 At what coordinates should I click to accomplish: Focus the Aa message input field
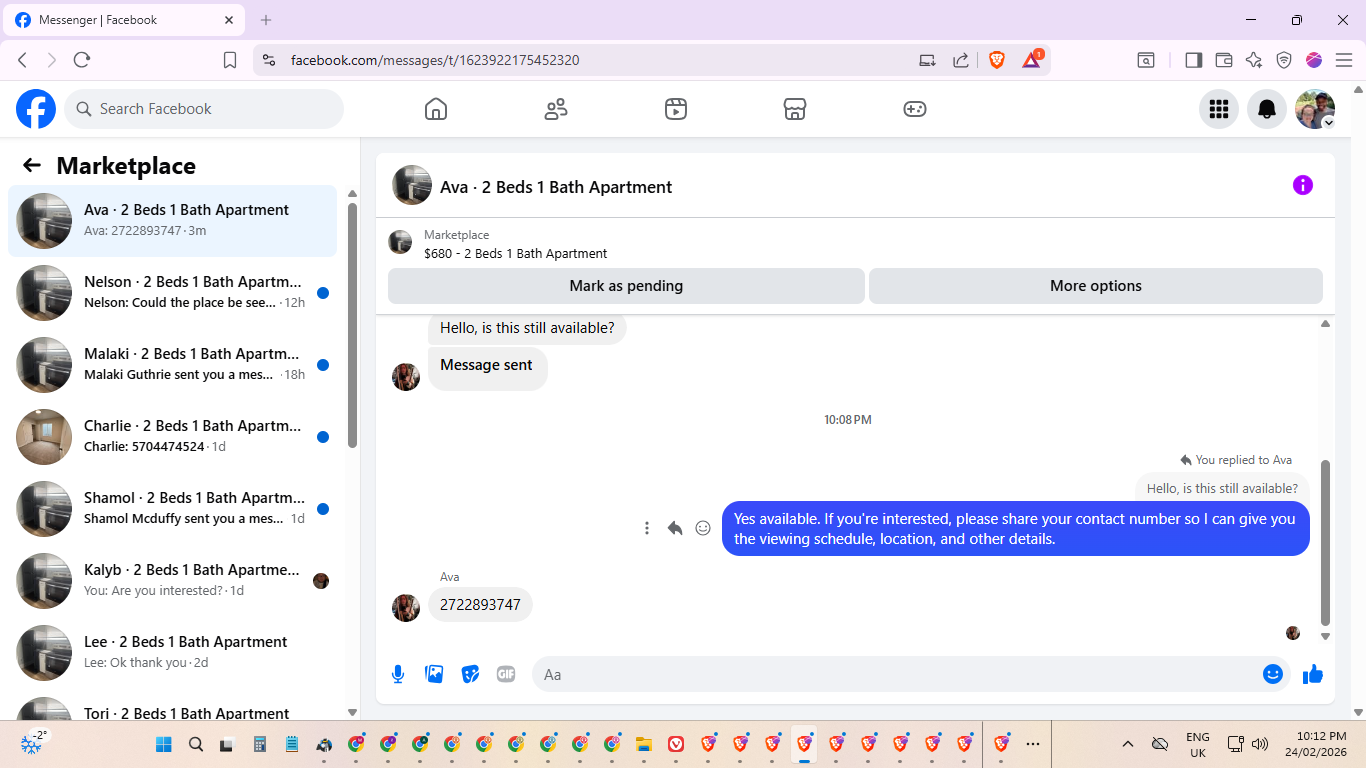910,674
